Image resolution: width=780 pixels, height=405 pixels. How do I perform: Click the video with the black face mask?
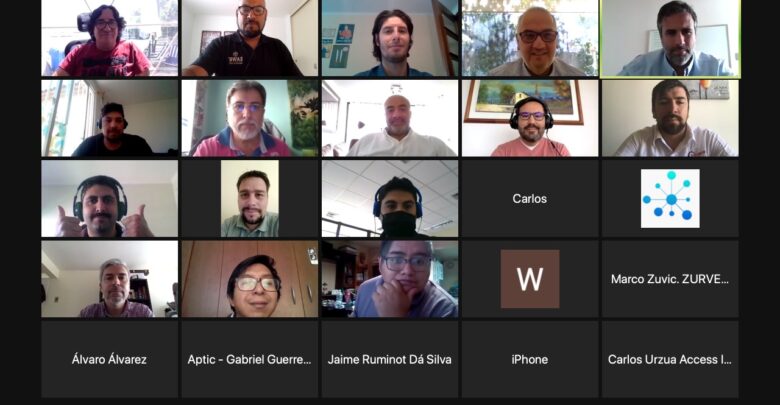(x=390, y=199)
